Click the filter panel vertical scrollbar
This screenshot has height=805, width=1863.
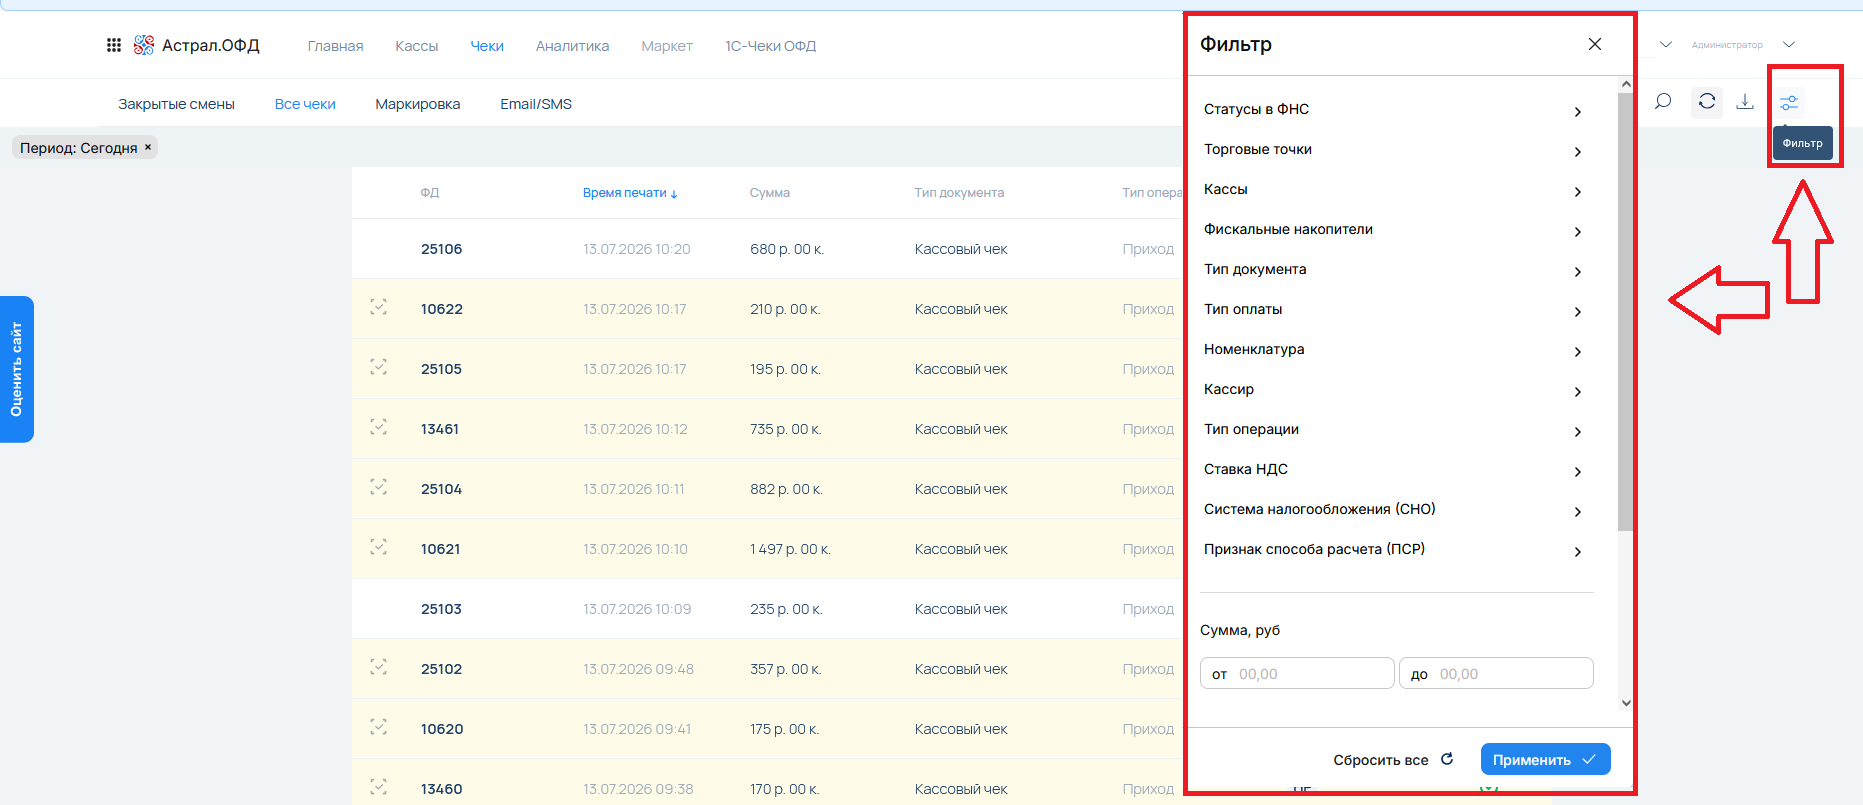[x=1625, y=310]
